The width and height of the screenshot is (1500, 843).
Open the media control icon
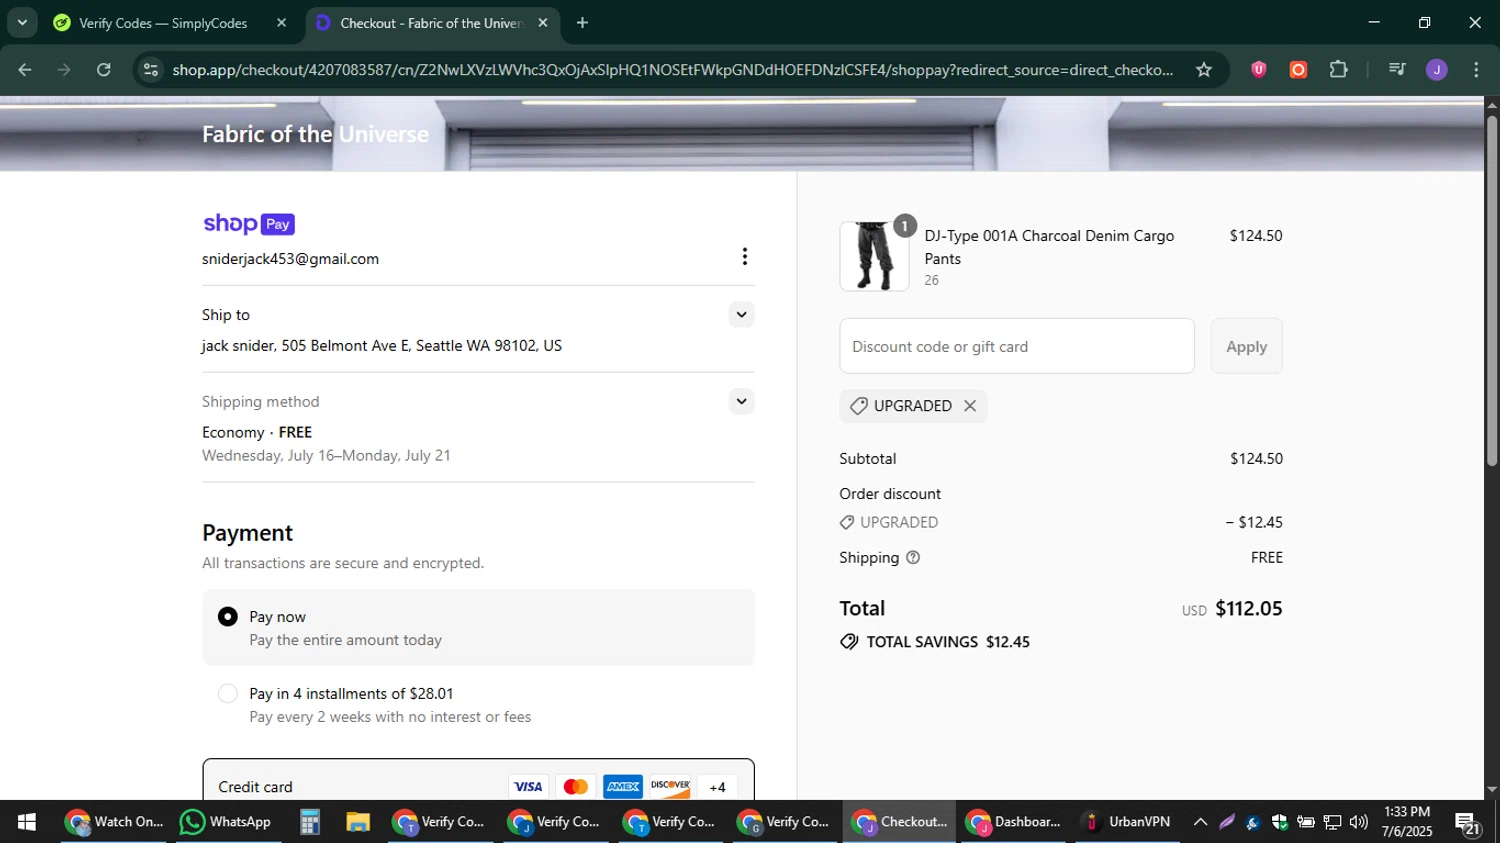coord(1397,70)
